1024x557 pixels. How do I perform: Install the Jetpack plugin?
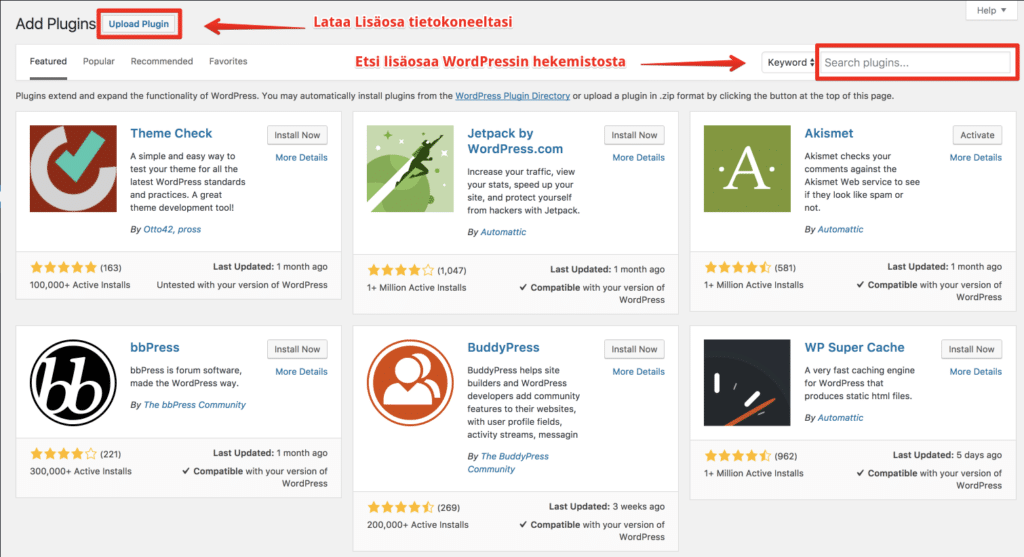(x=634, y=135)
